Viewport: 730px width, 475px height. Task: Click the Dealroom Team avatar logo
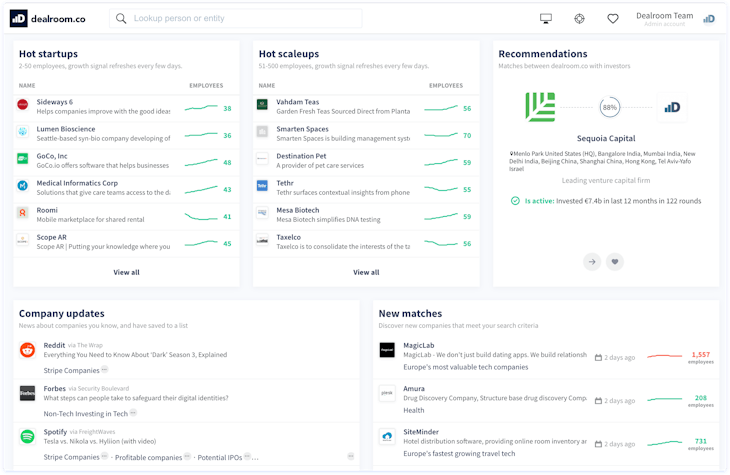click(x=709, y=19)
